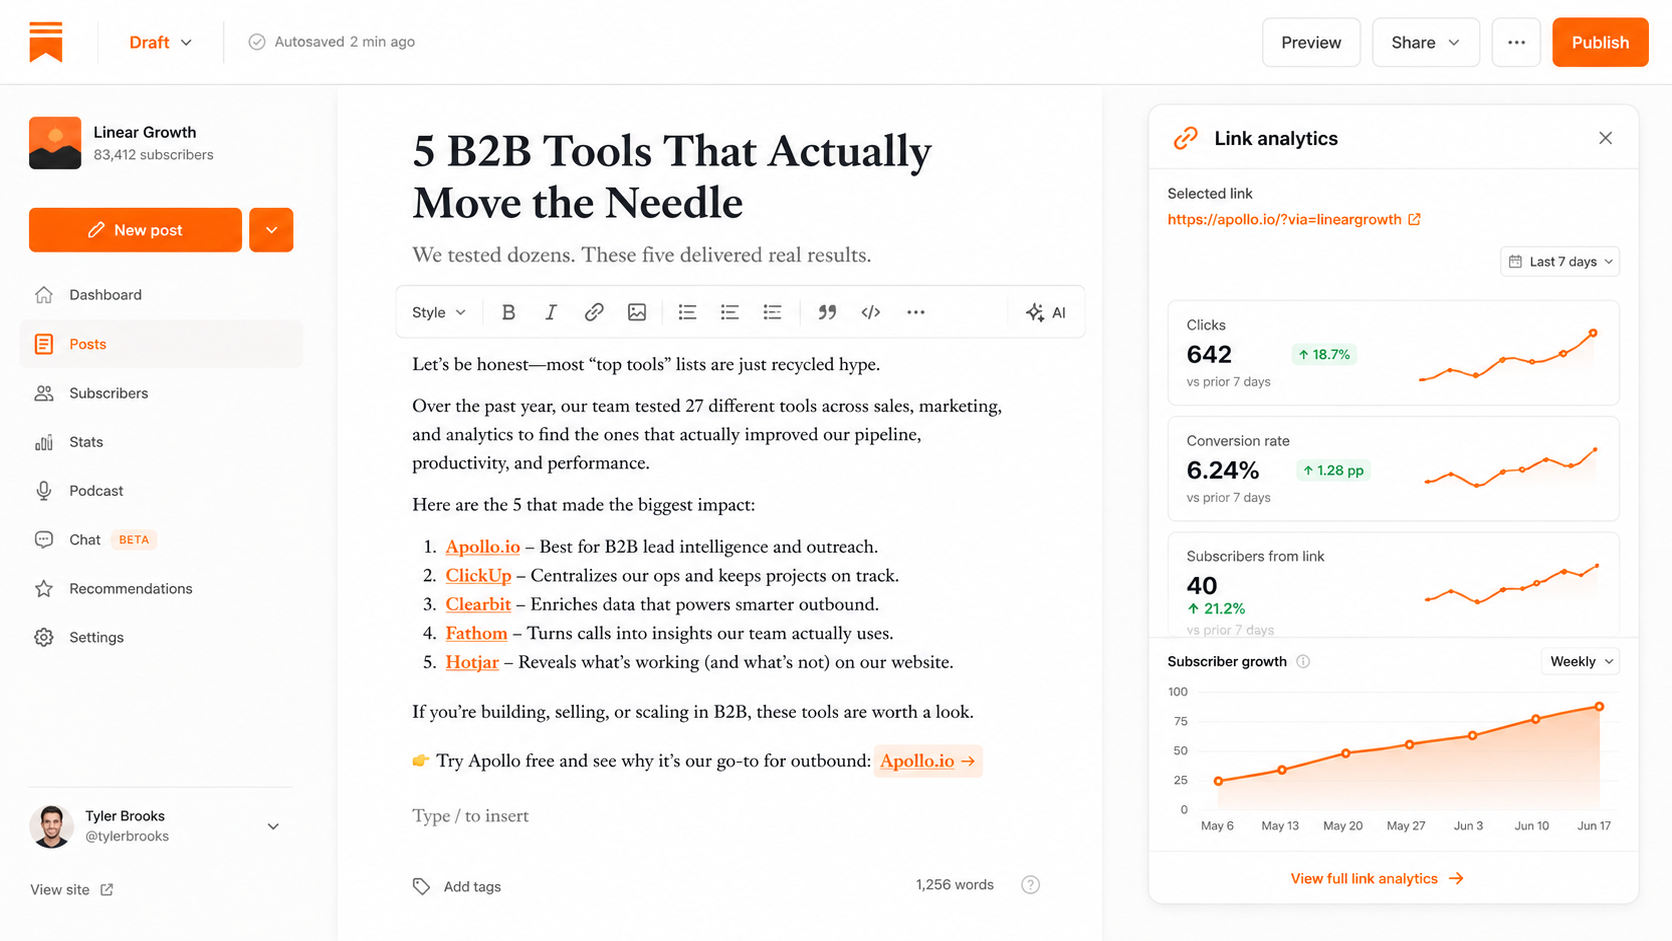
Task: Change the Weekly growth interval
Action: (1581, 661)
